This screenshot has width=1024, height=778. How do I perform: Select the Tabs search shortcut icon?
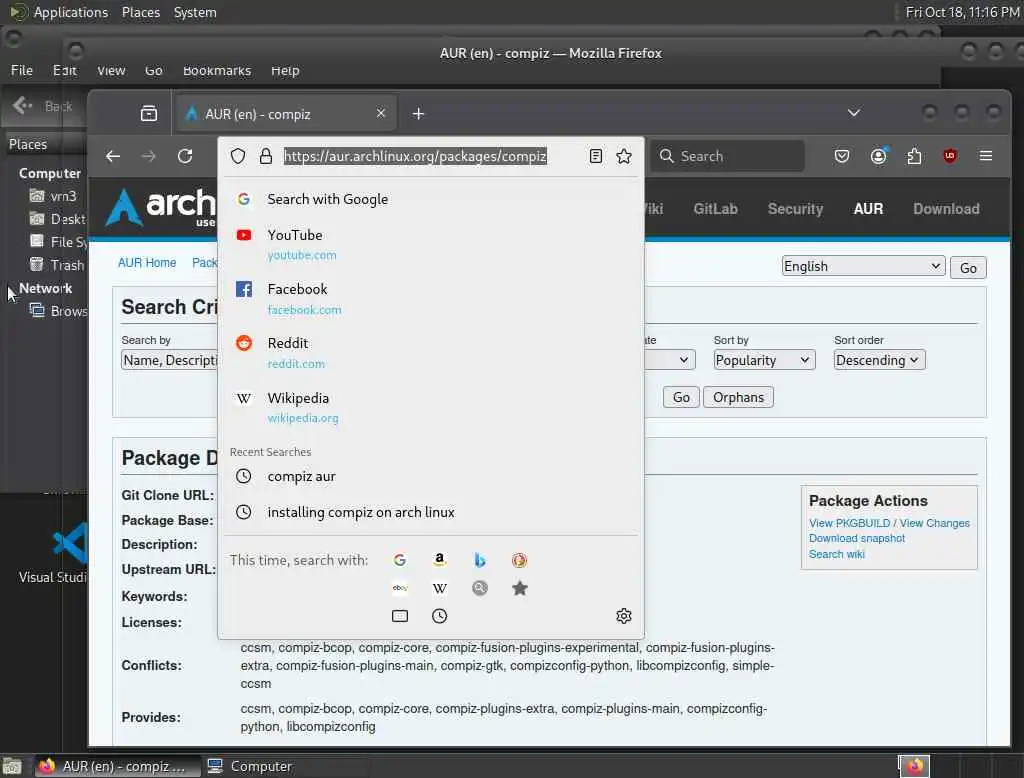coord(400,616)
